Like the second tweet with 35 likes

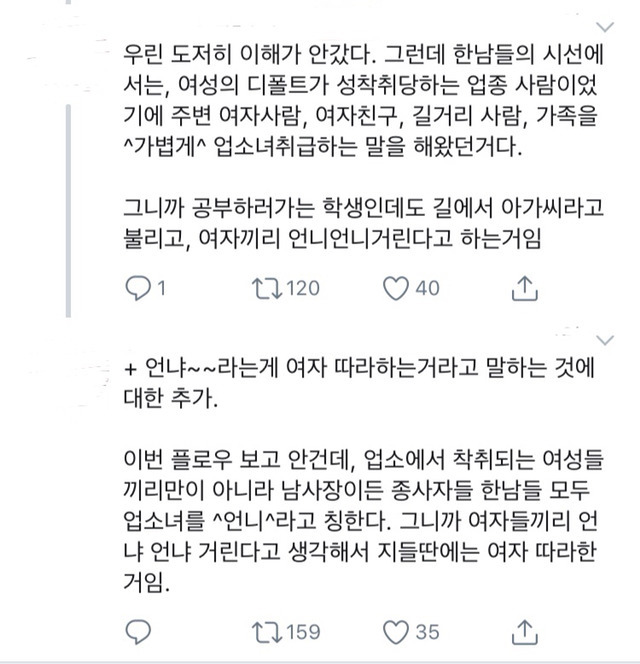coord(396,631)
